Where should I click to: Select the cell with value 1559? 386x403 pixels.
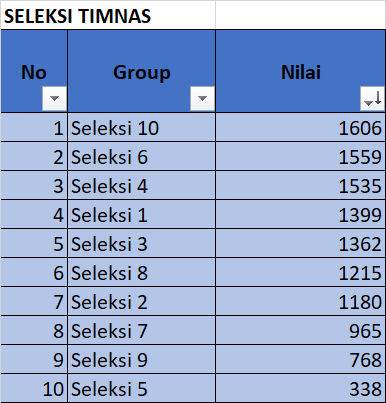tap(301, 157)
